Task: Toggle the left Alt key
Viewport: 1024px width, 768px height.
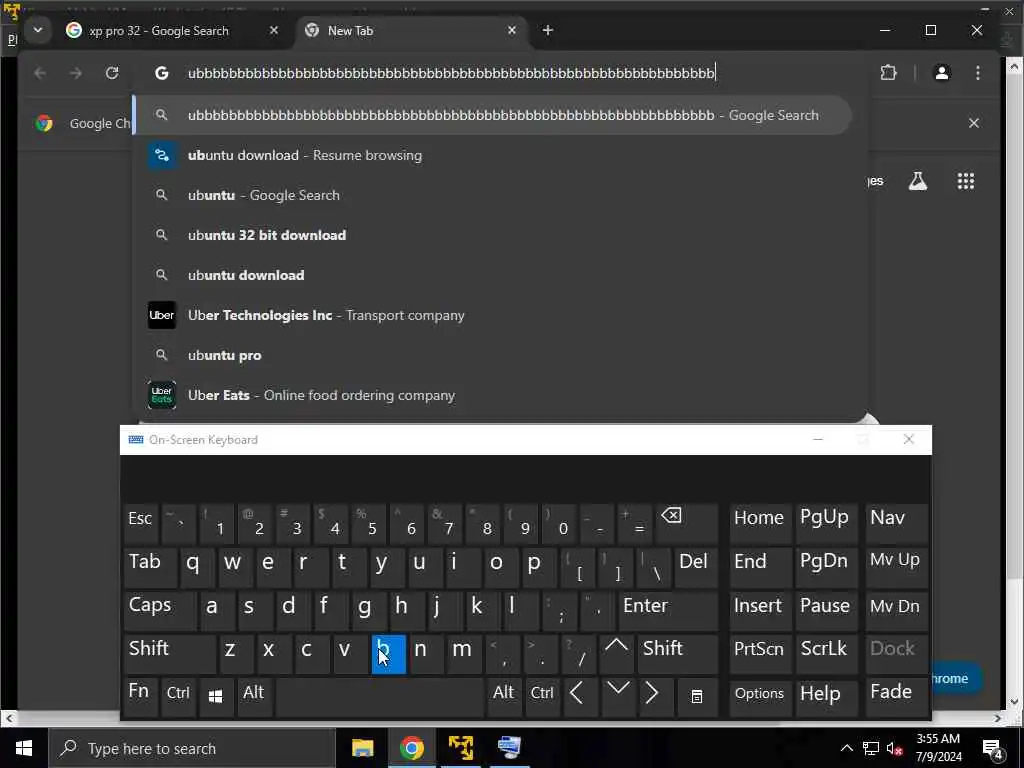Action: click(255, 697)
